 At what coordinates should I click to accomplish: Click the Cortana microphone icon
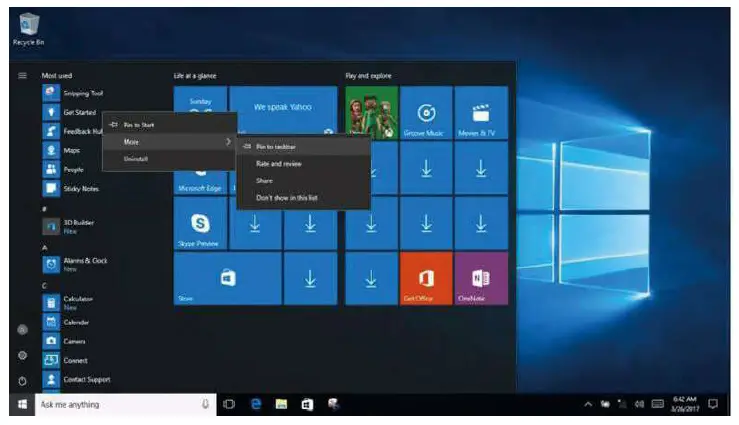point(205,404)
